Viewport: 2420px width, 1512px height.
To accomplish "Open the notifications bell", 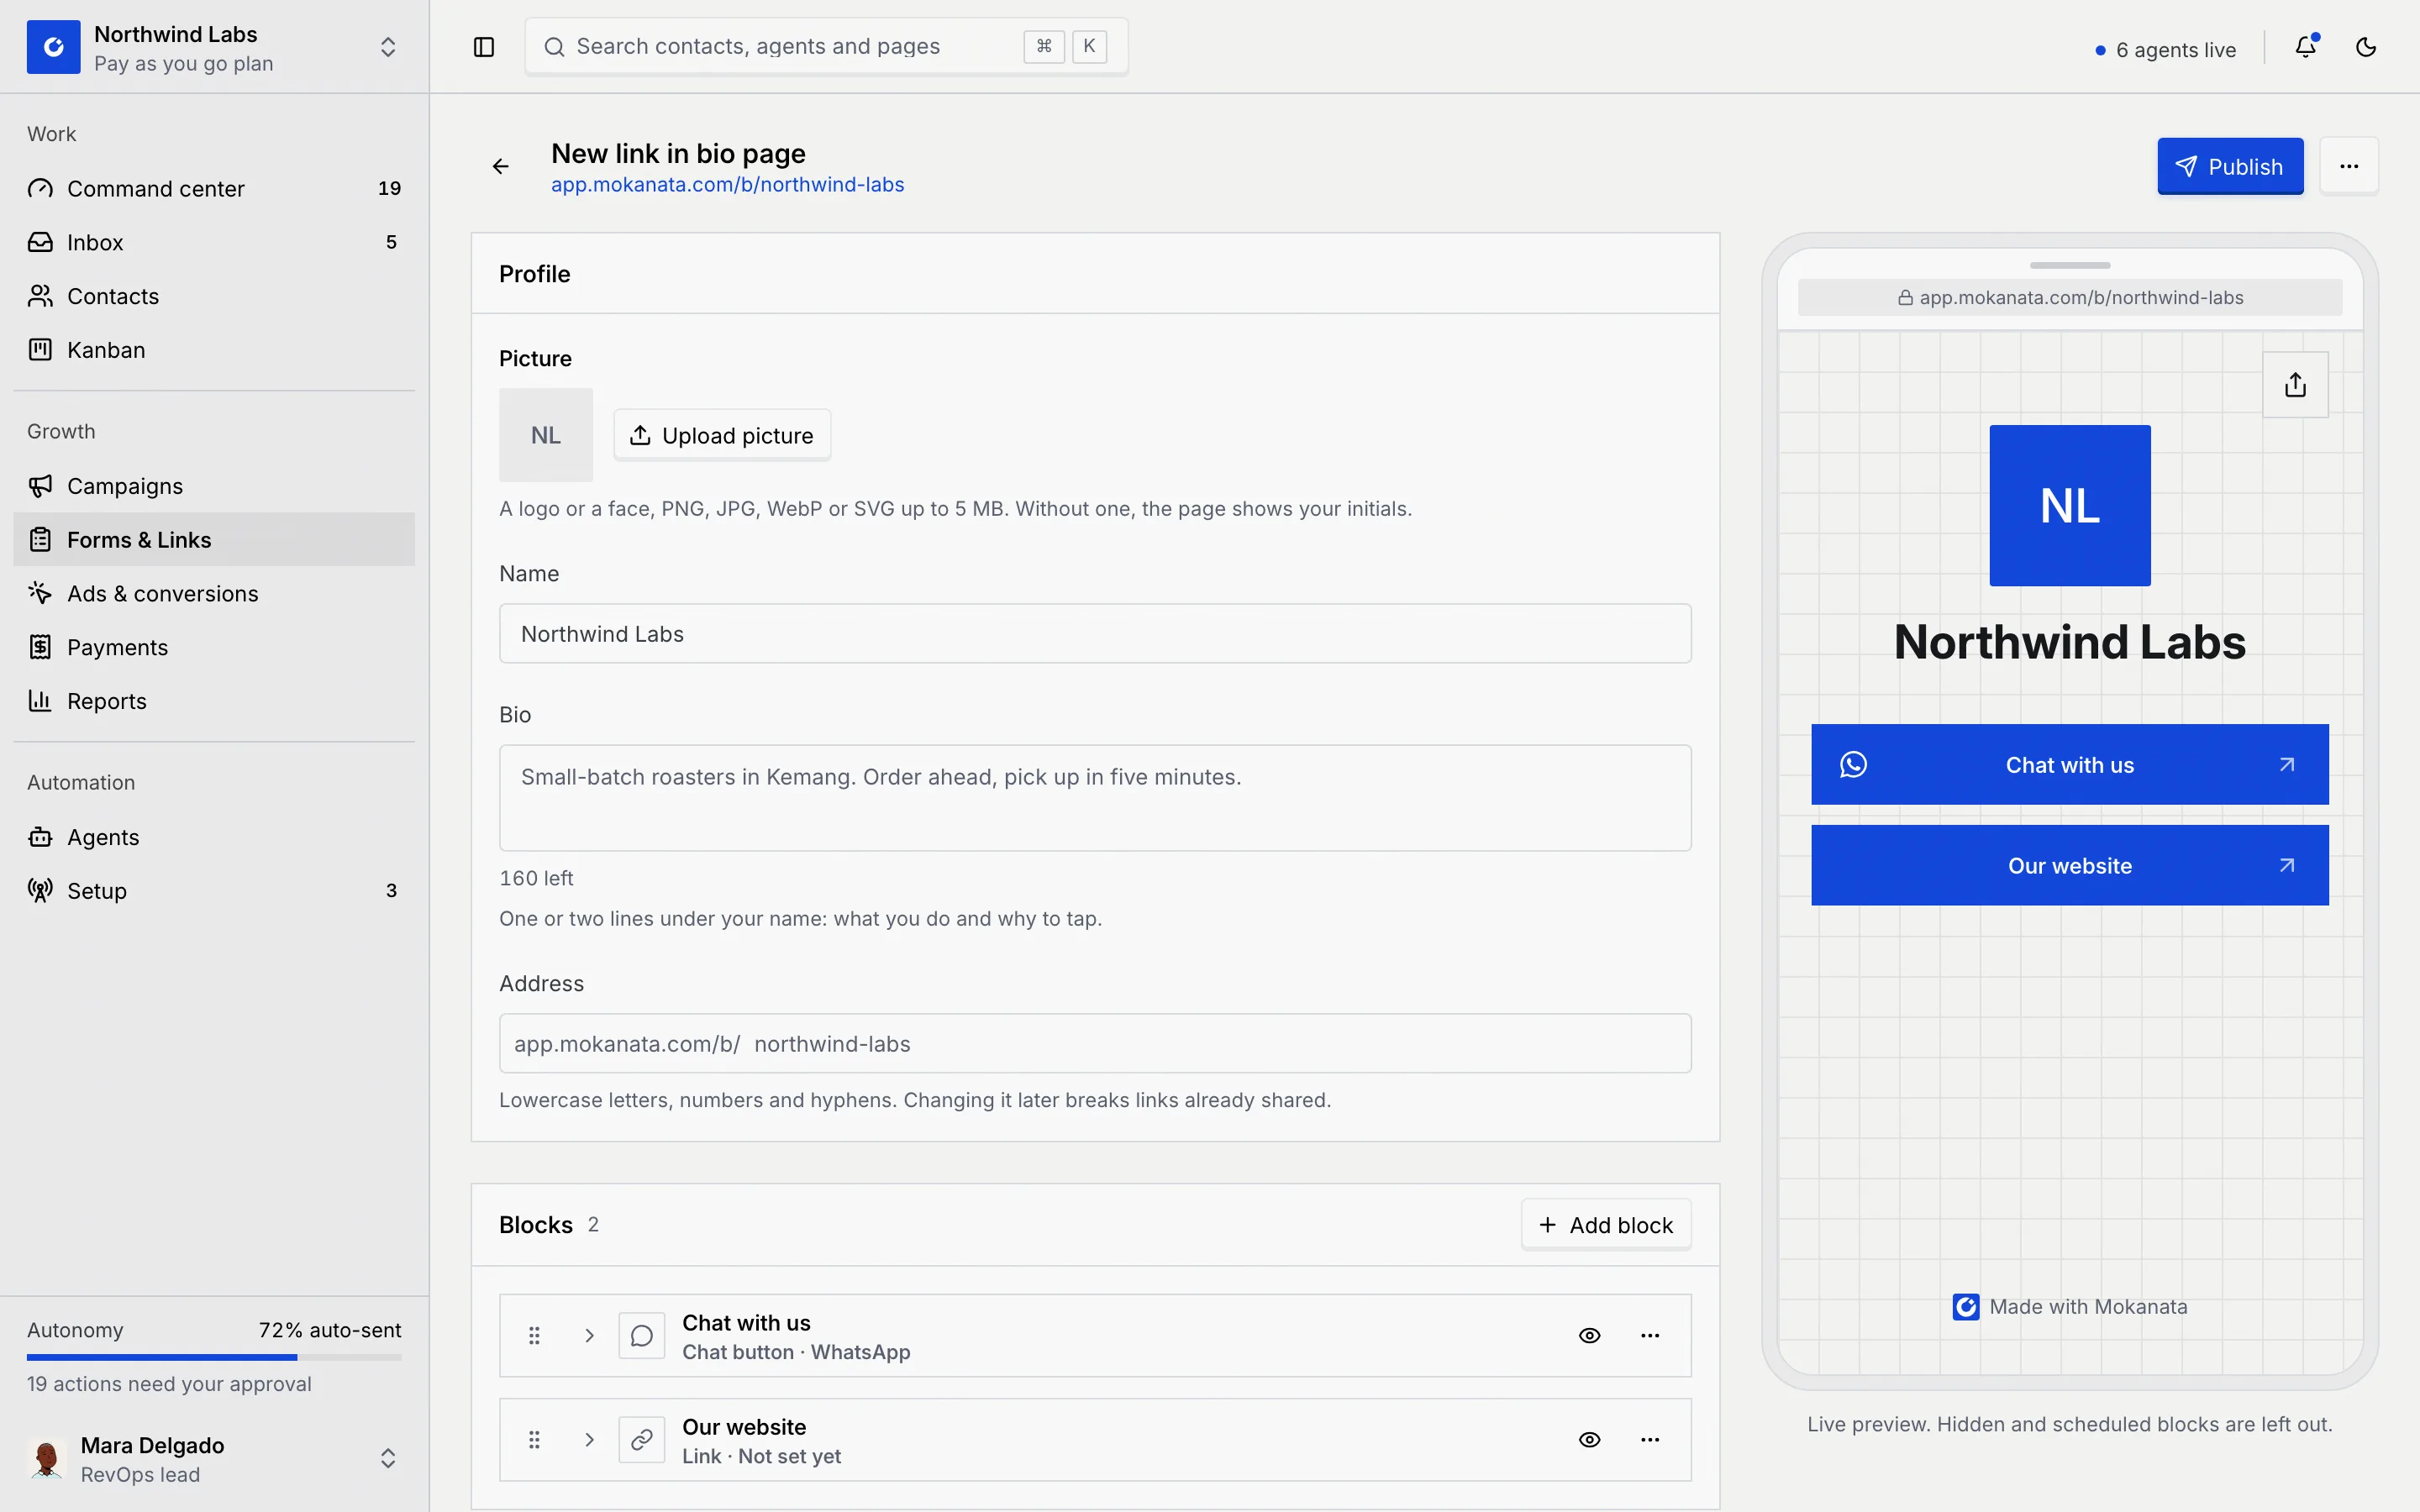I will pyautogui.click(x=2306, y=47).
